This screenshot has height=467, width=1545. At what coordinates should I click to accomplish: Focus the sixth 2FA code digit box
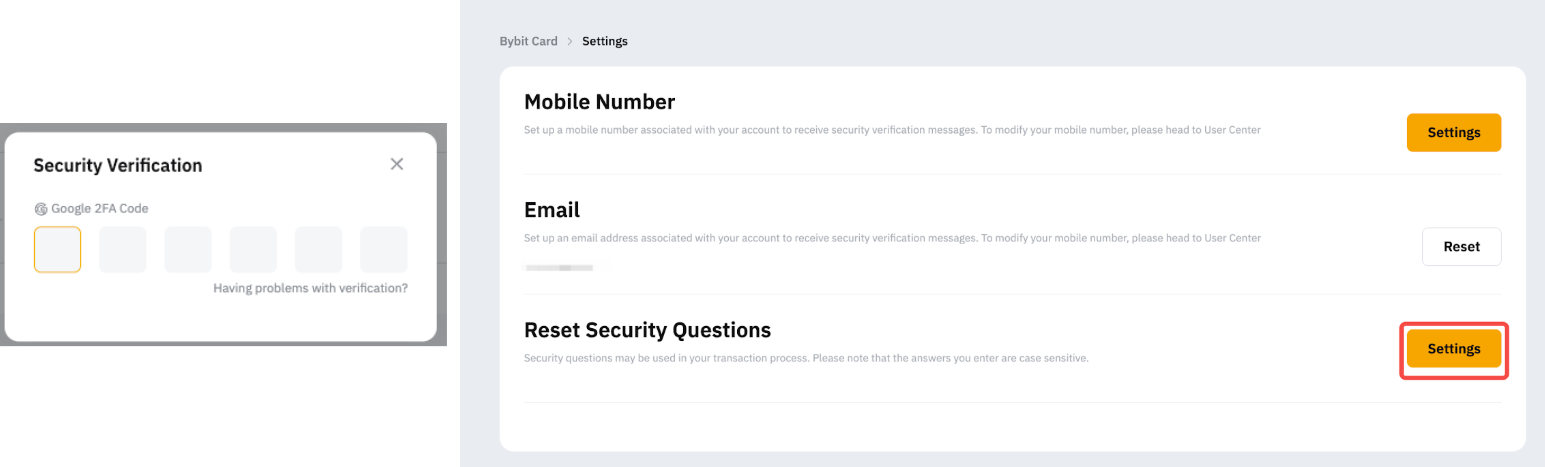click(383, 249)
